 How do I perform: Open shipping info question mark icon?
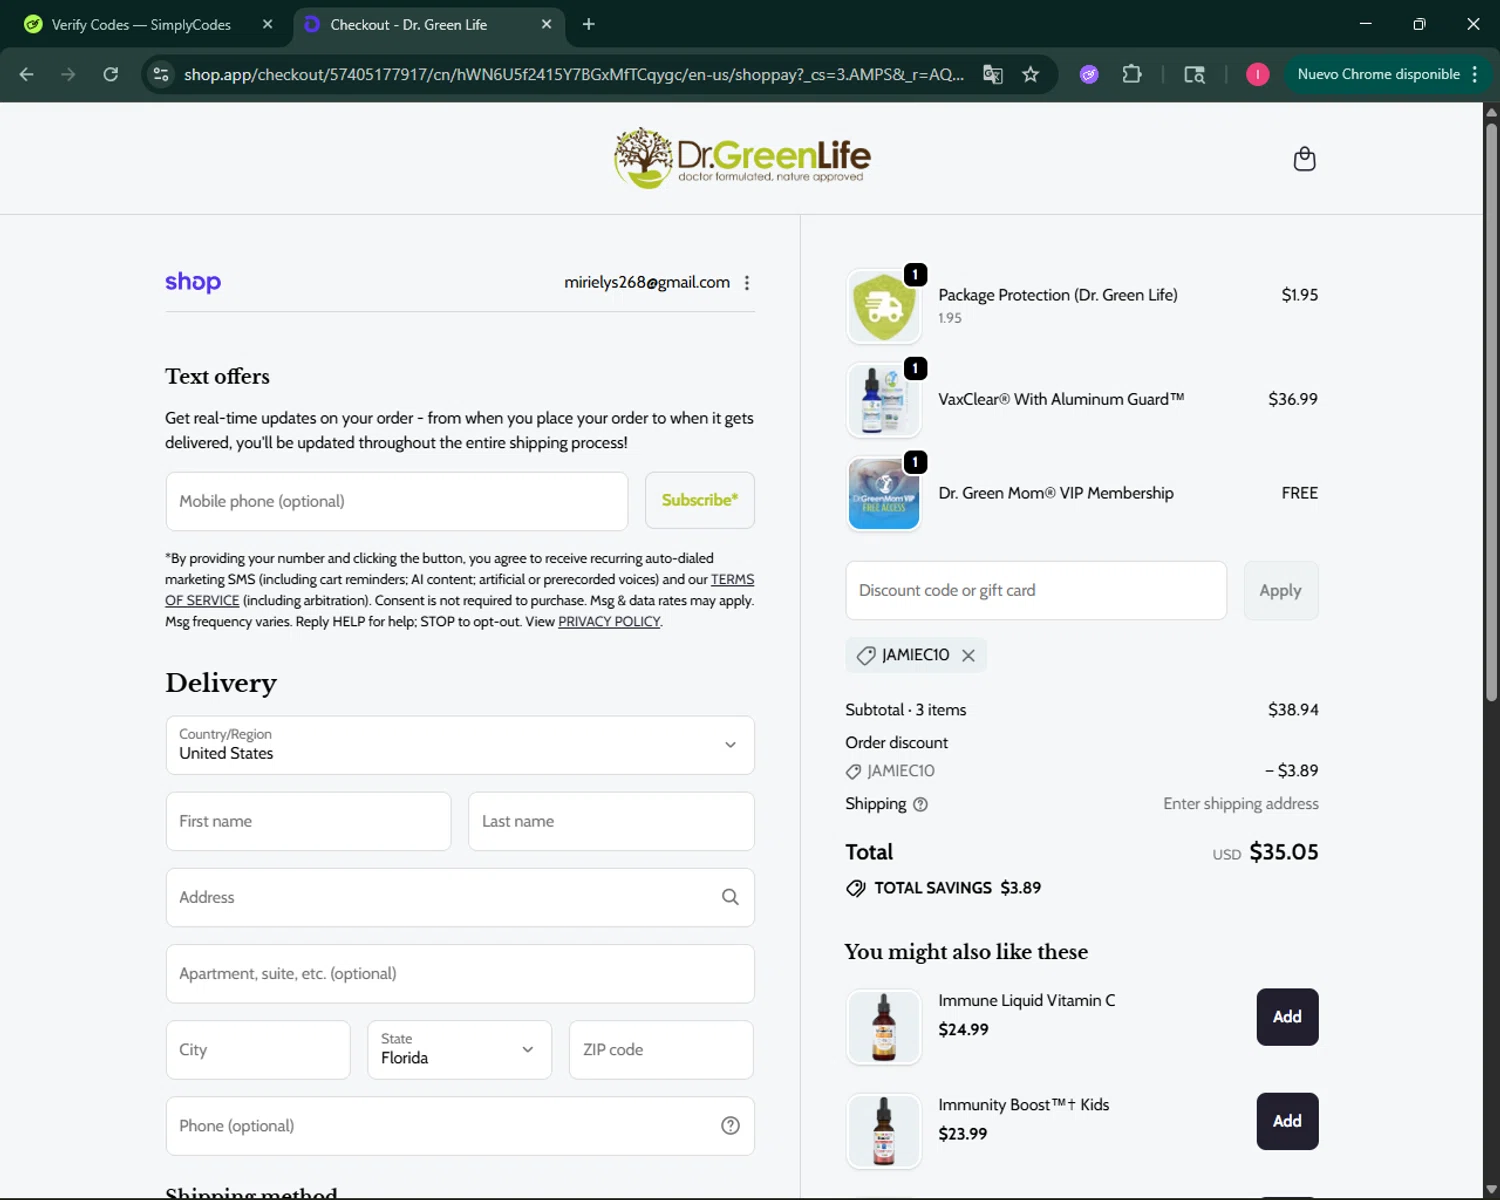(920, 804)
